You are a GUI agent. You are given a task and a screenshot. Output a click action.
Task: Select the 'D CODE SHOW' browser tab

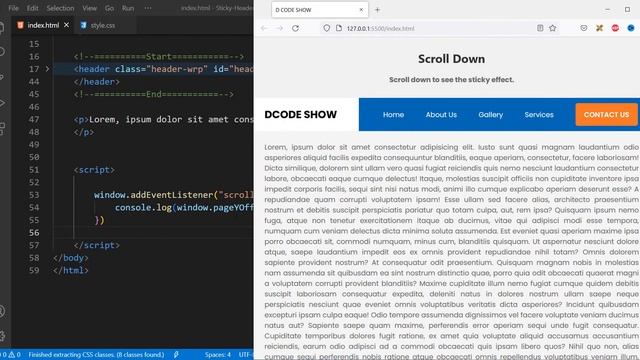pyautogui.click(x=320, y=10)
